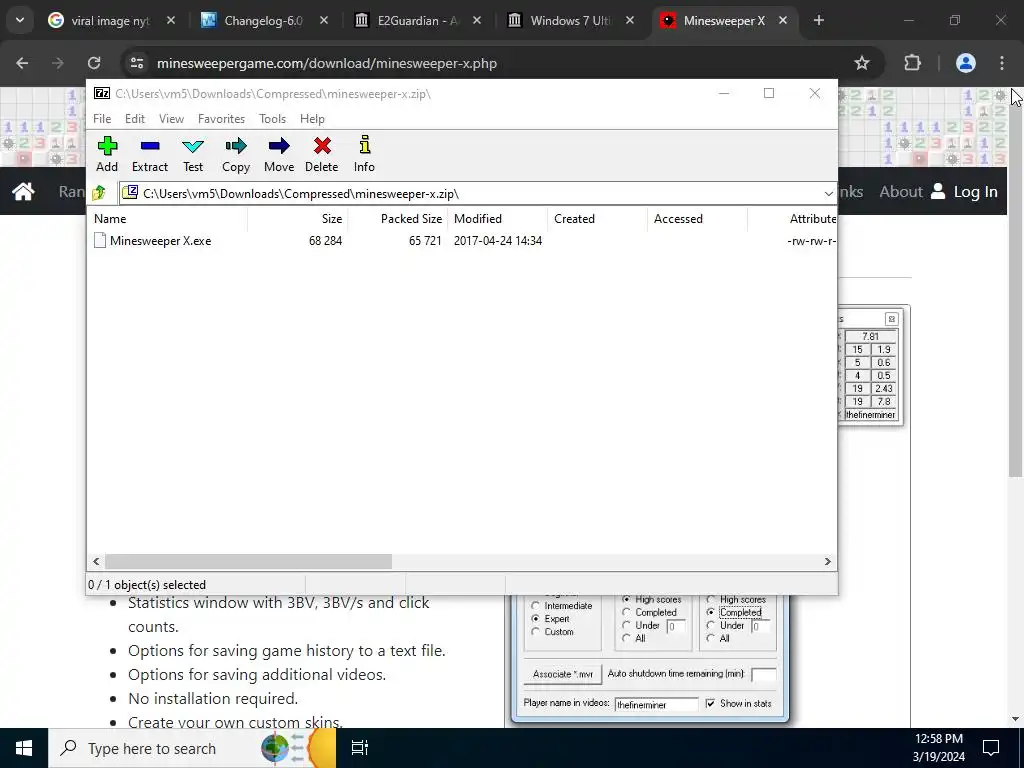The width and height of the screenshot is (1024, 768).
Task: Open the Tools menu in 7-Zip
Action: (x=272, y=119)
